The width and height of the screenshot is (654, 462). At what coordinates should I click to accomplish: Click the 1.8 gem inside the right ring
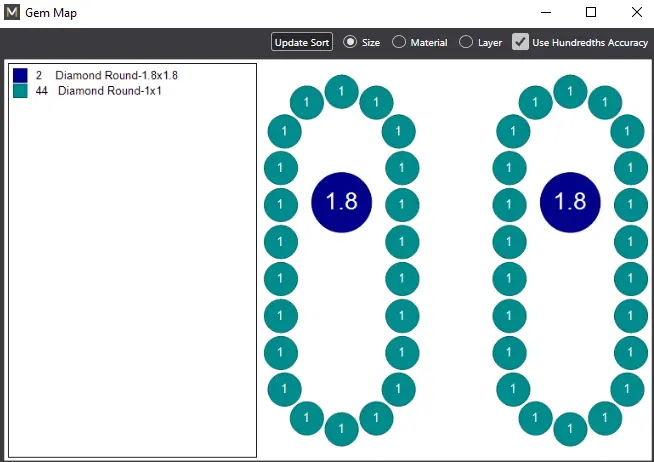pos(570,201)
